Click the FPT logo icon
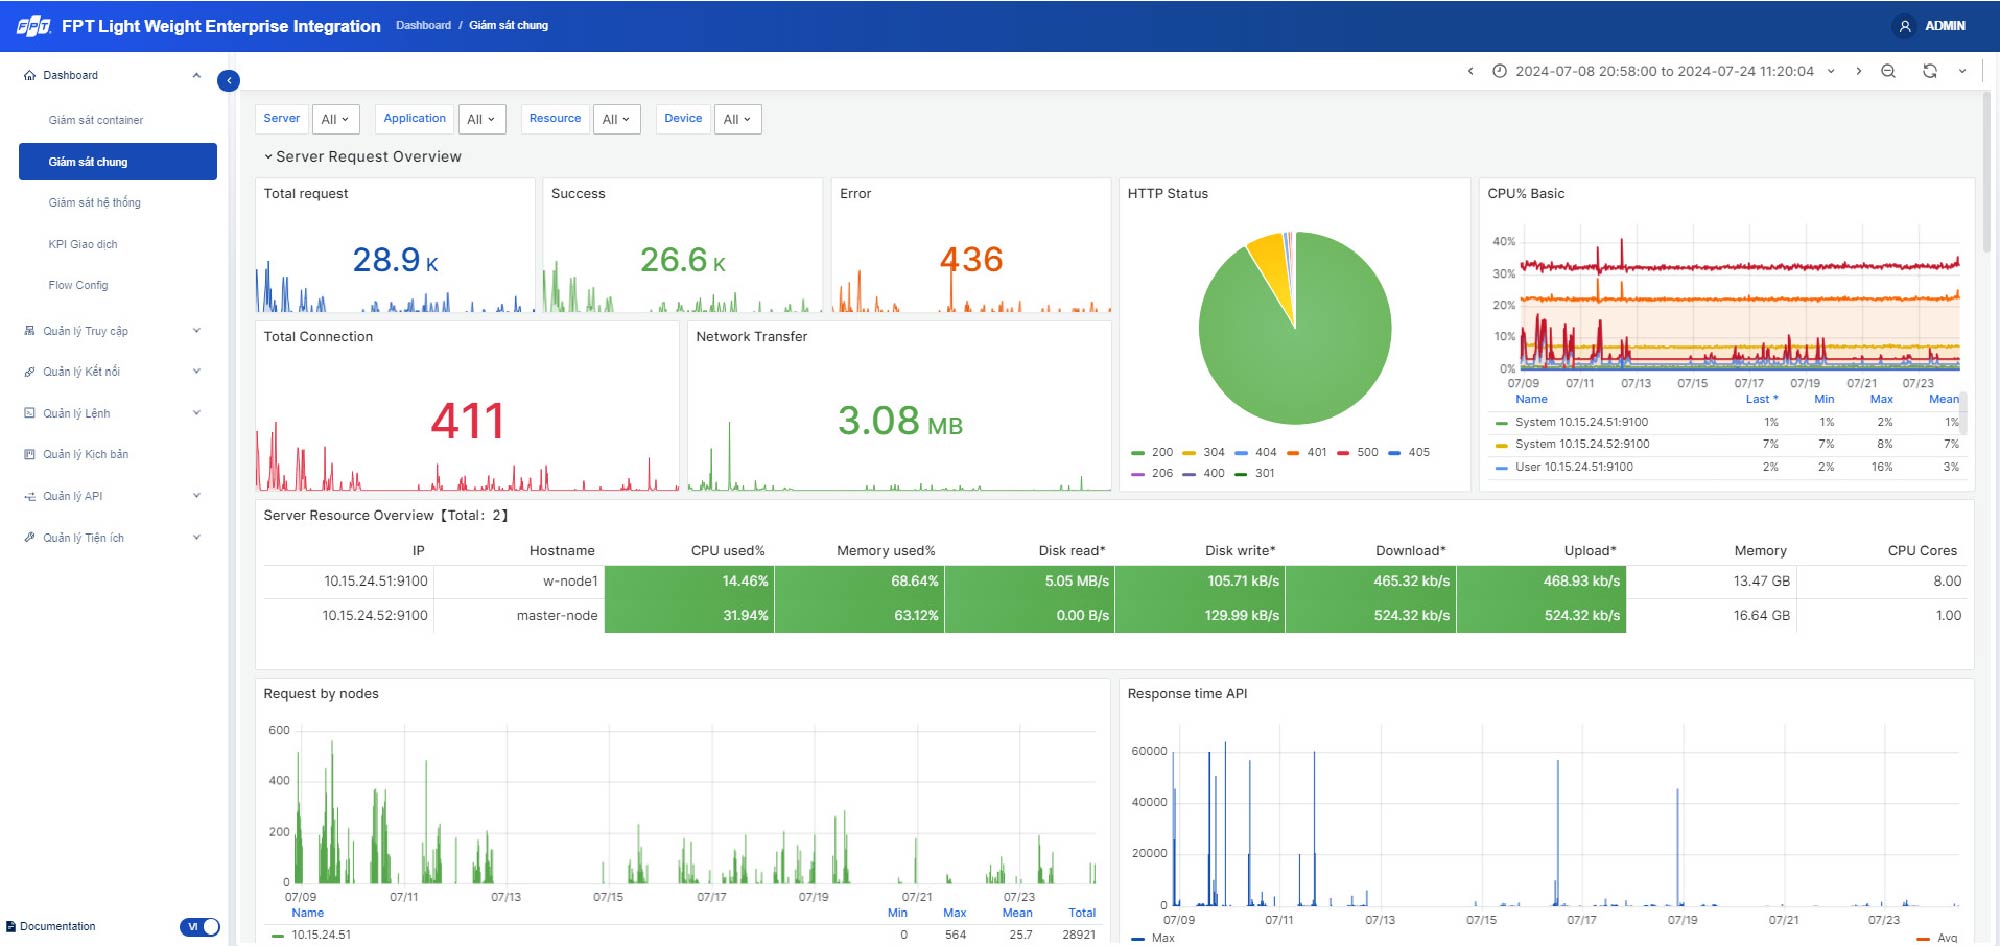Viewport: 2000px width, 946px height. (x=34, y=26)
